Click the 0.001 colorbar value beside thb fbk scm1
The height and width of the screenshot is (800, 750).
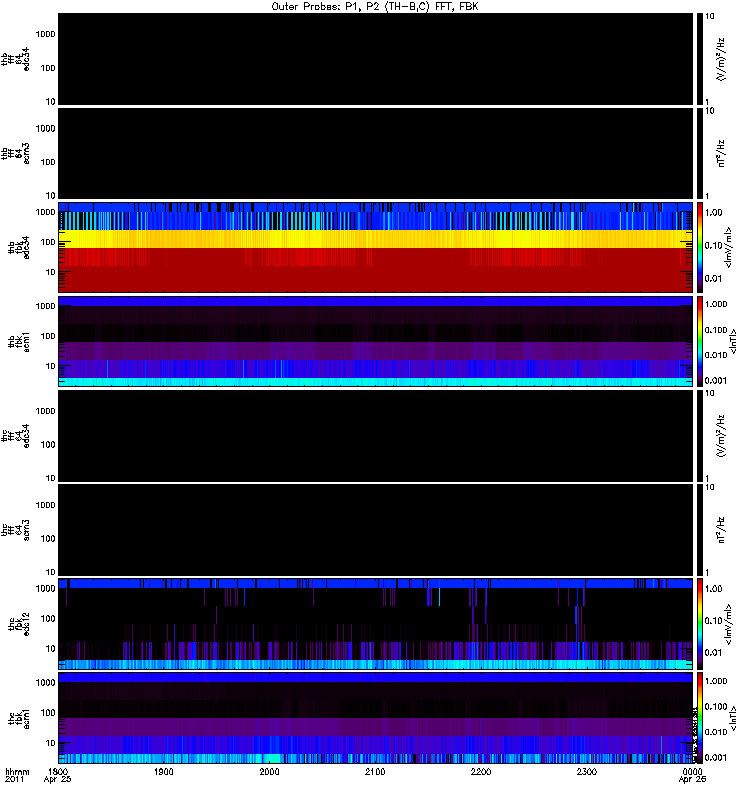tap(715, 381)
